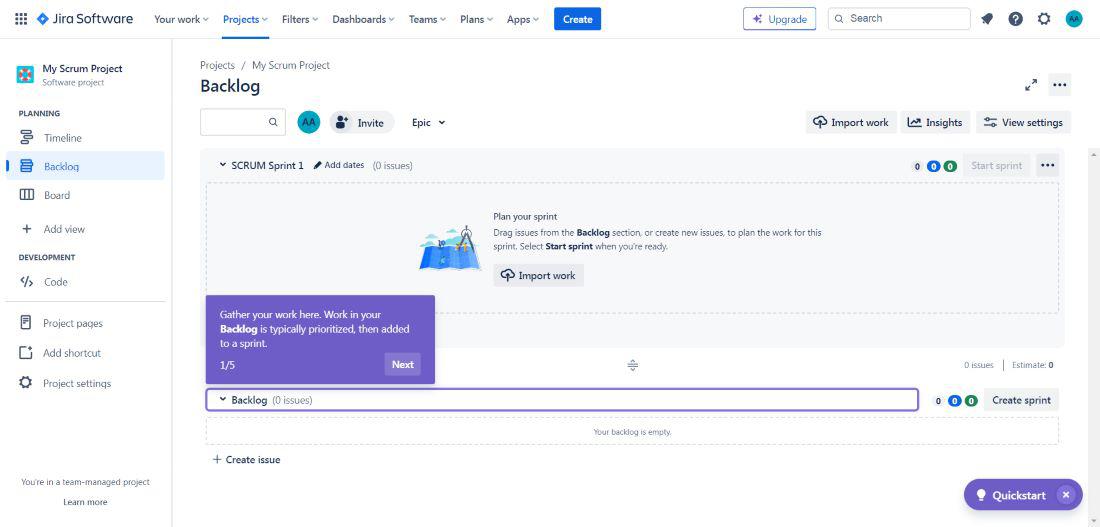Click the blue Create button
1100x527 pixels.
[x=577, y=19]
